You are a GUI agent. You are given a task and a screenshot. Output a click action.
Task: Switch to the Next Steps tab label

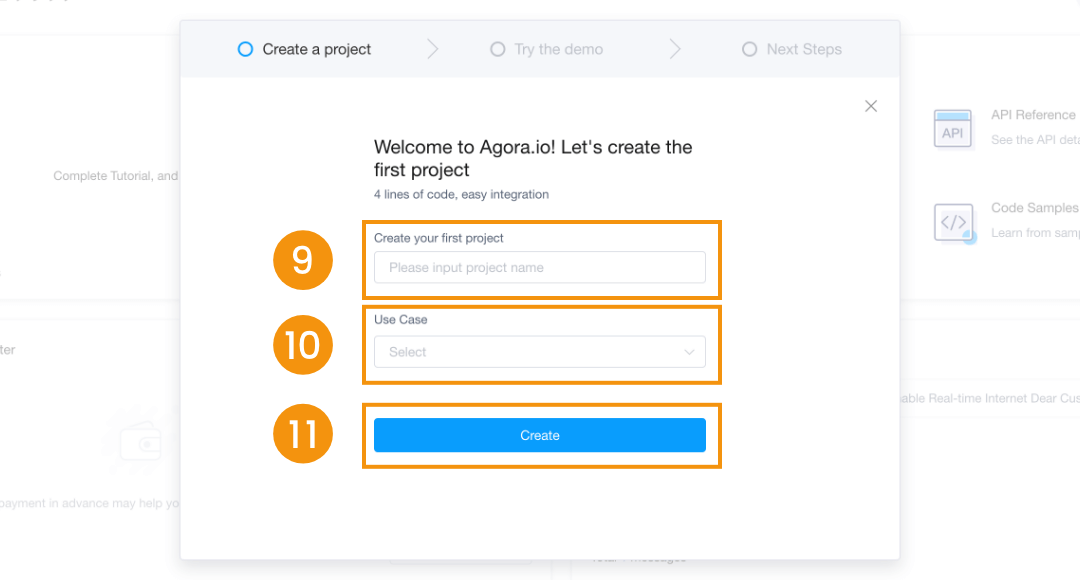click(804, 49)
